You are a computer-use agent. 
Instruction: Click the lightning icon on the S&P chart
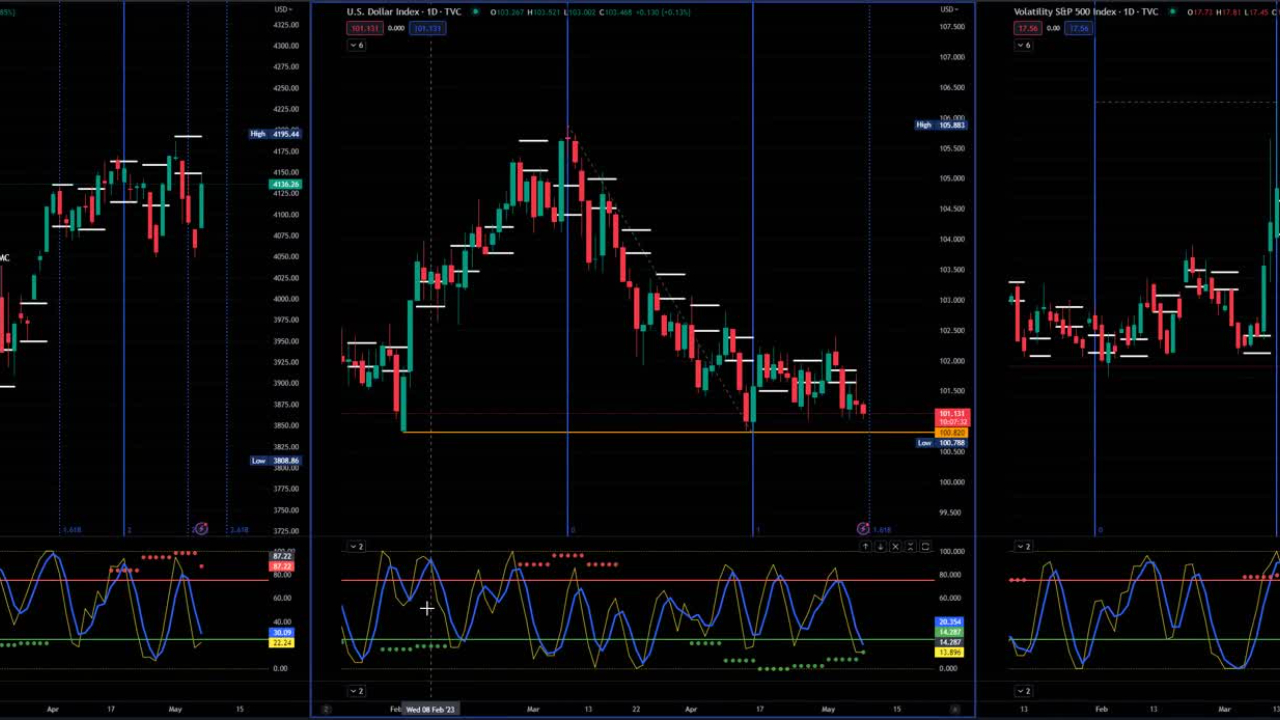click(x=201, y=529)
